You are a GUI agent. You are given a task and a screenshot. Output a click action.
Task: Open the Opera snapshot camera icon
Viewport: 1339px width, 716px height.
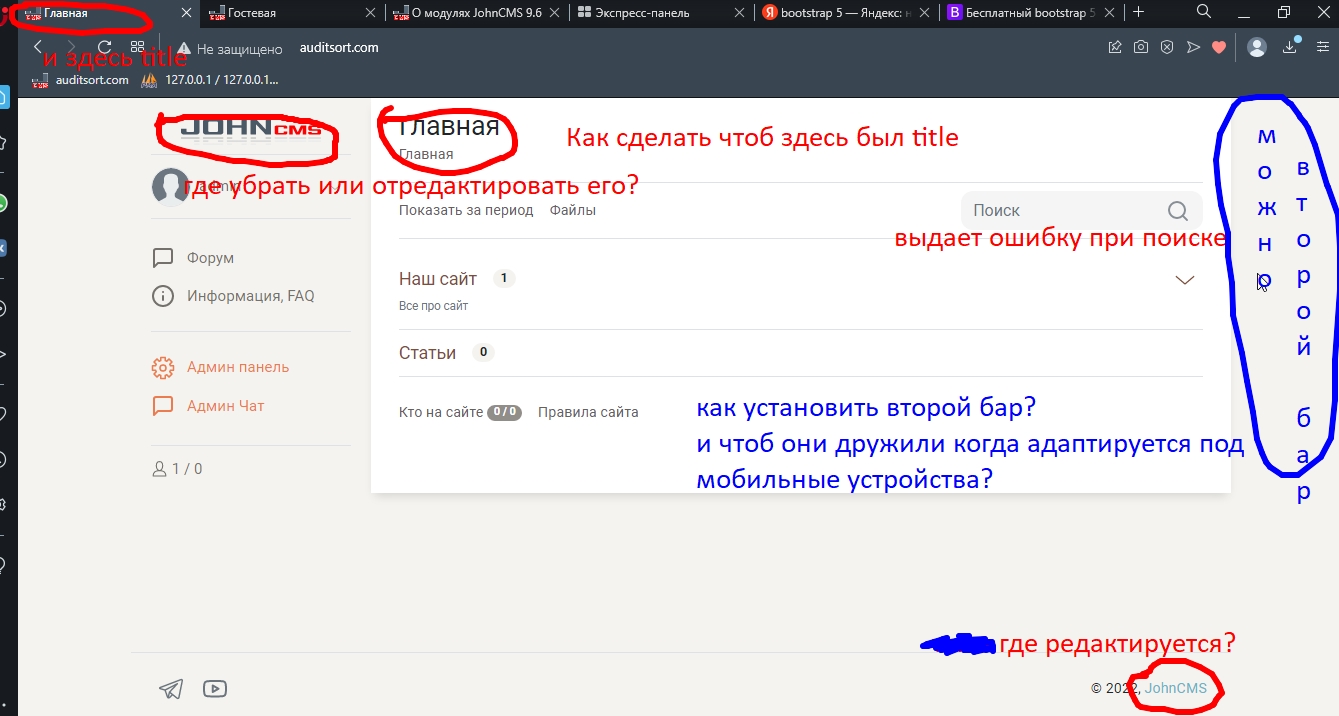[x=1140, y=47]
